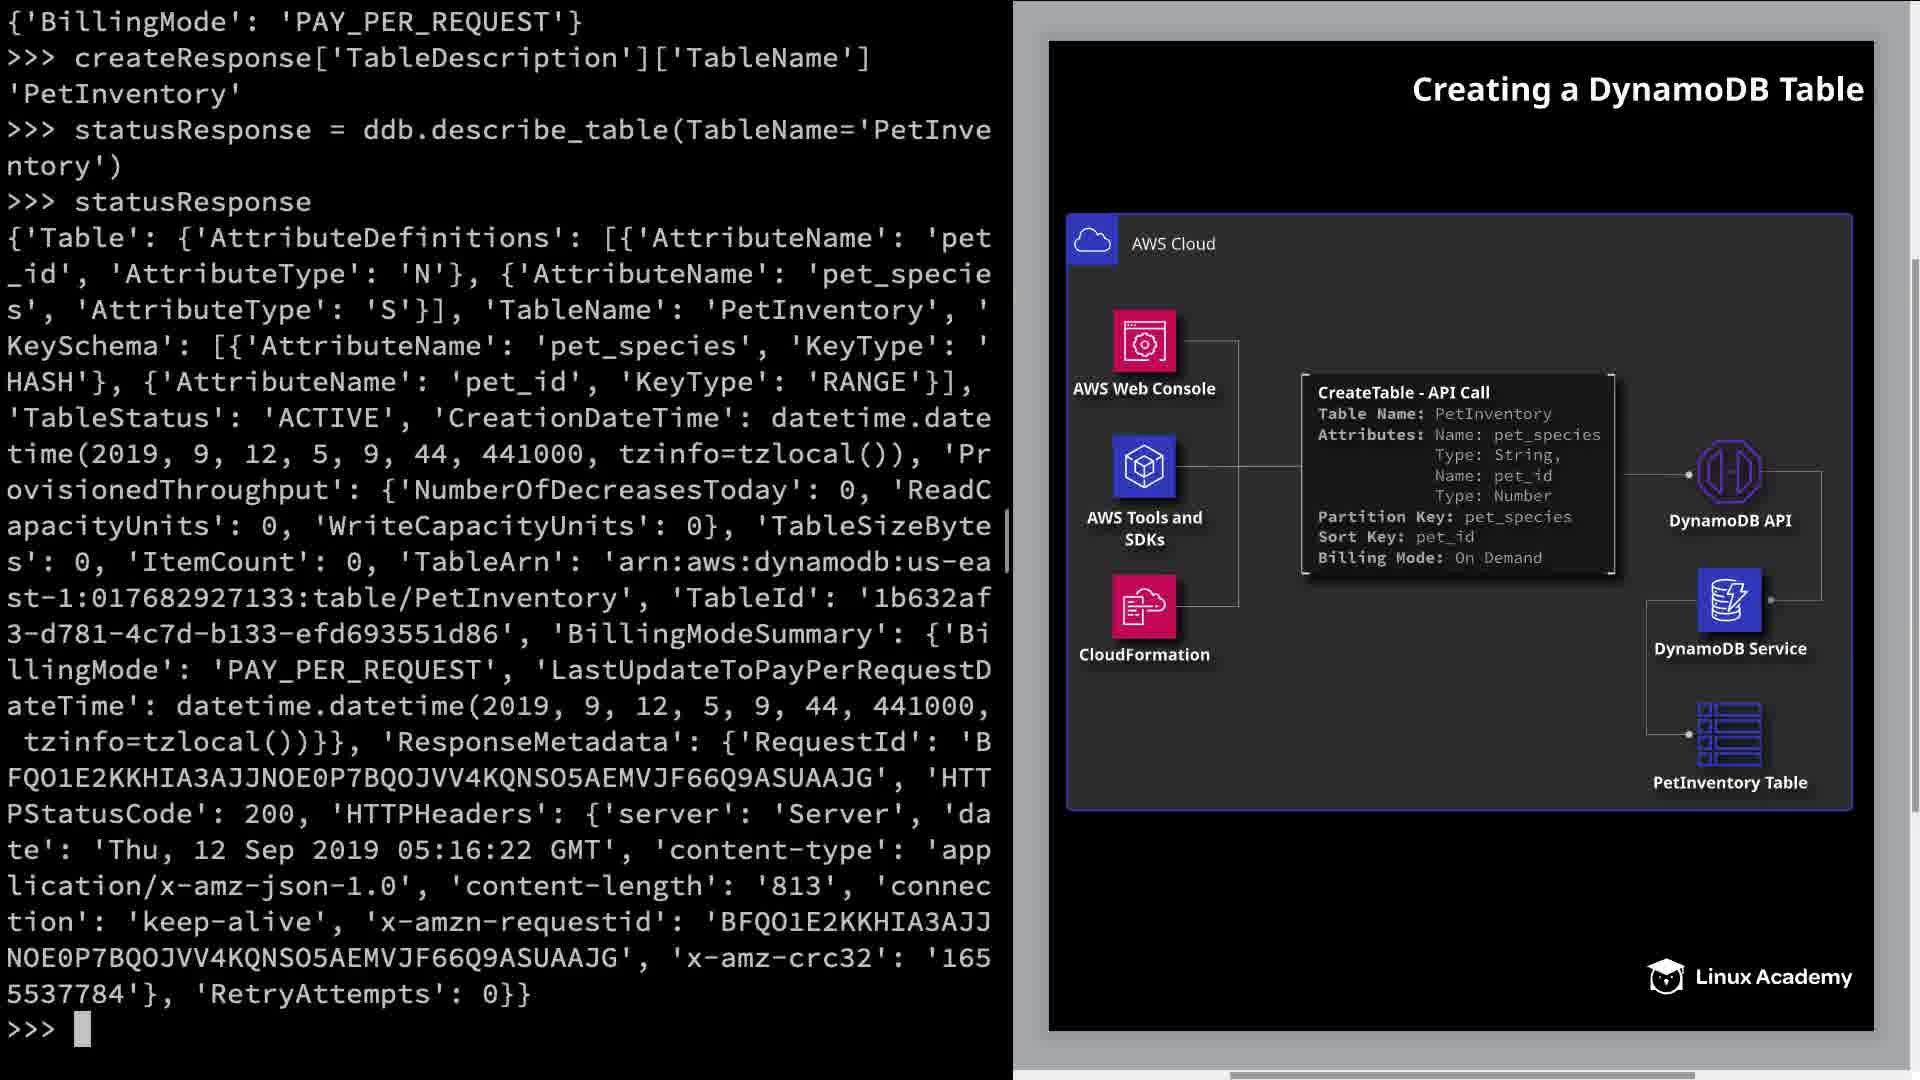
Task: Click the 'Partition Key: pet_species' line
Action: pyautogui.click(x=1444, y=517)
